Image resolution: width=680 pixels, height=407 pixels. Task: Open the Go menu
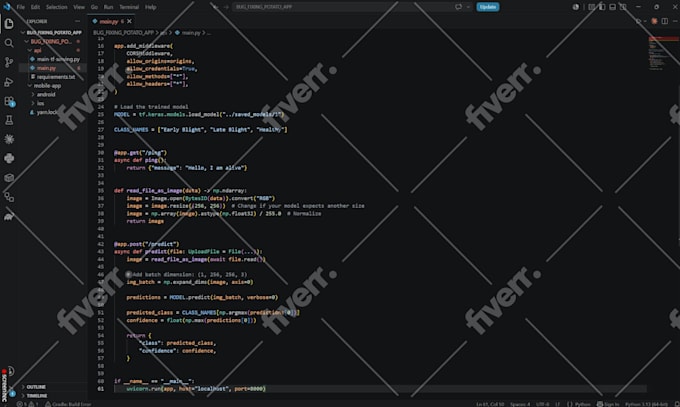click(94, 7)
